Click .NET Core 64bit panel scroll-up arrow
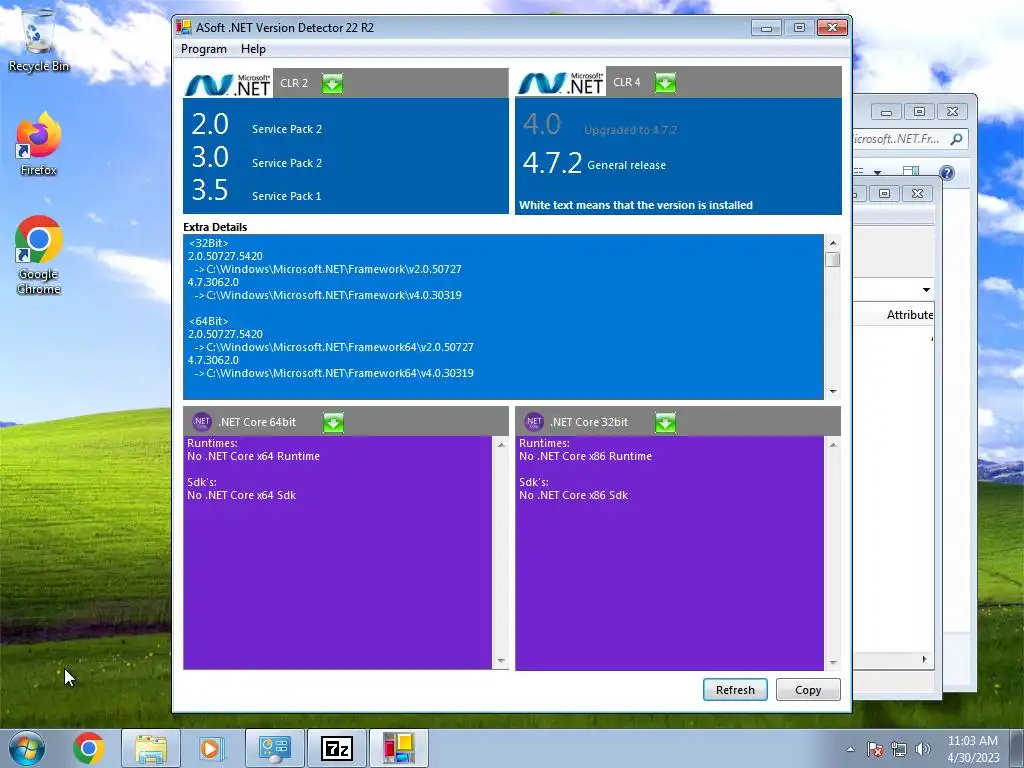This screenshot has width=1024, height=768. pos(501,445)
